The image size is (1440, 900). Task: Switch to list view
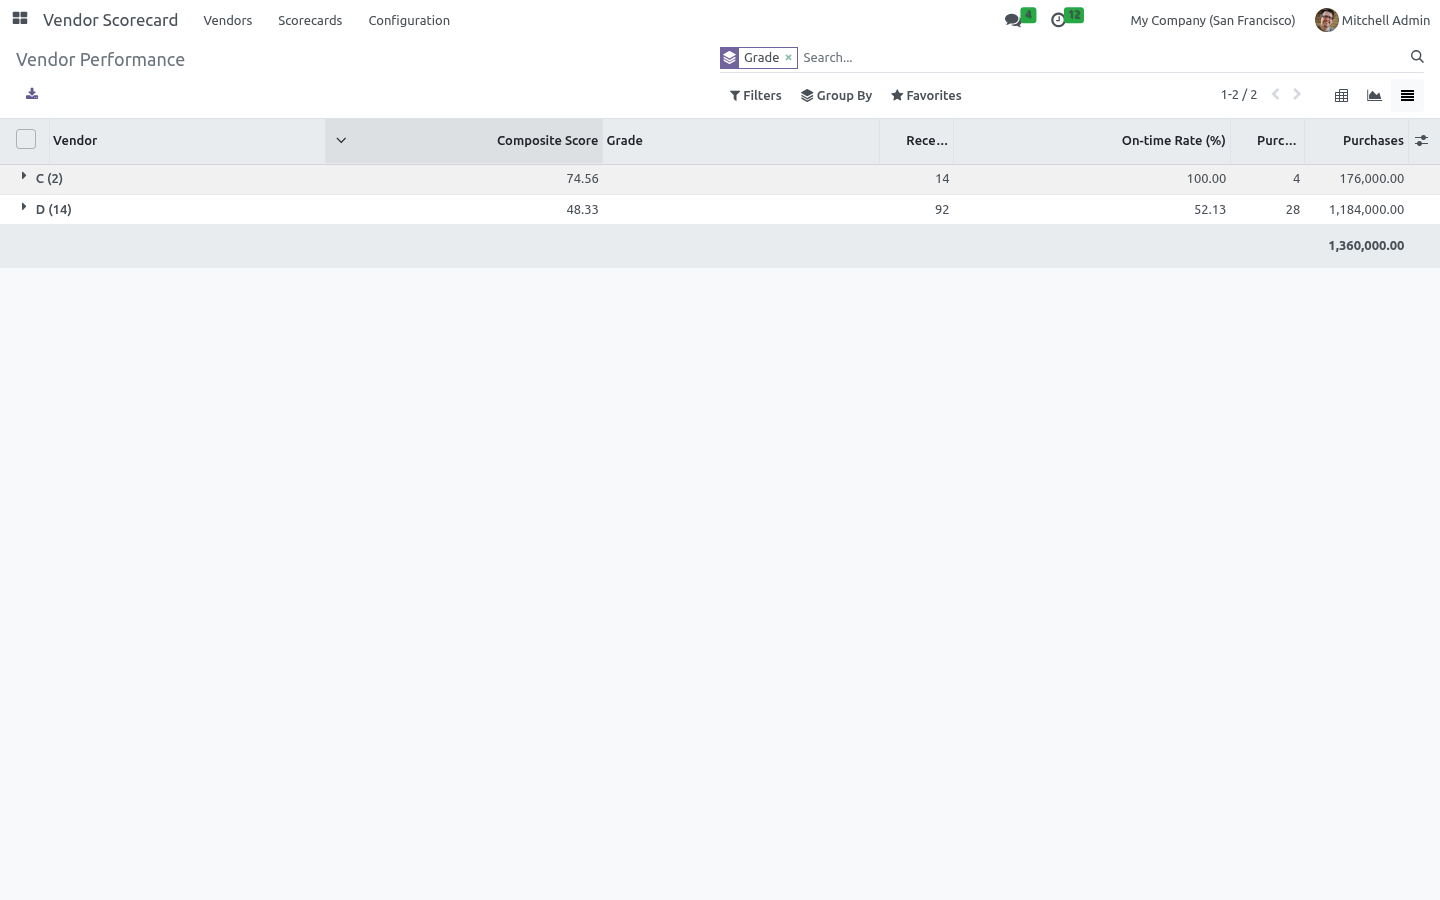tap(1407, 96)
